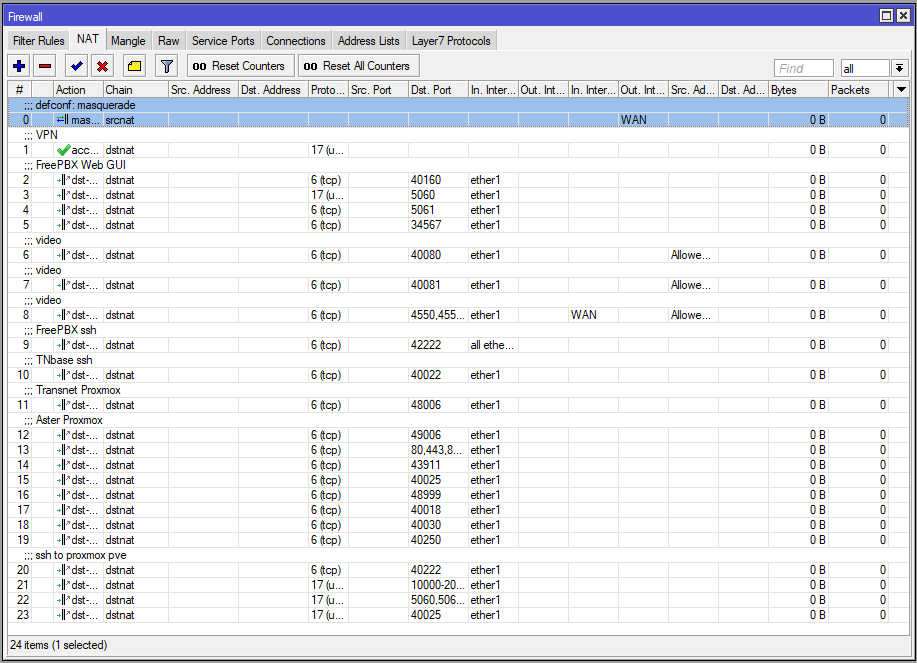This screenshot has height=663, width=917.
Task: Click dst-nat icon on rule 9 FreePBX ssh
Action: pyautogui.click(x=63, y=345)
